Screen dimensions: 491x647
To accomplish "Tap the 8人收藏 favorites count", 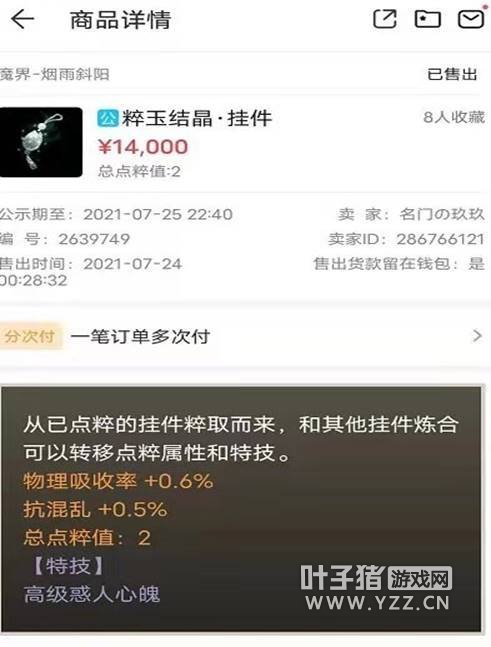I will point(454,117).
